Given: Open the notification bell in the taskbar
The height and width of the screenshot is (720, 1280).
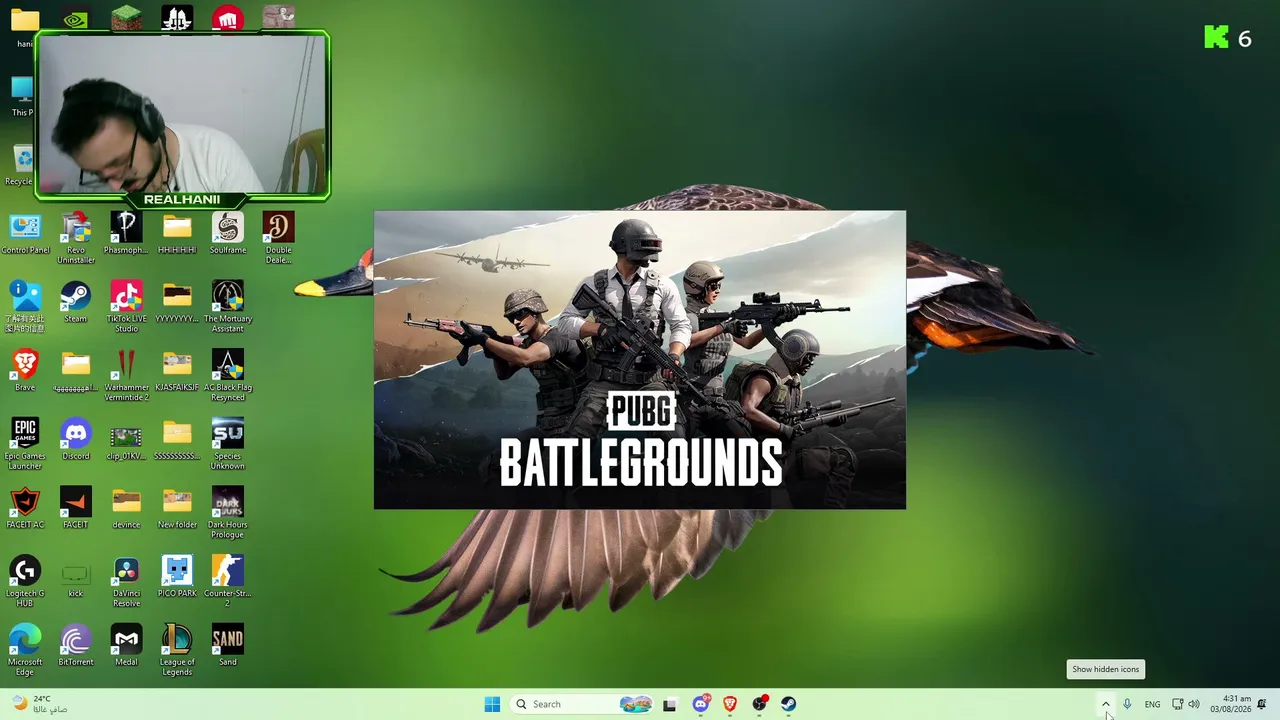Looking at the screenshot, I should [1262, 704].
